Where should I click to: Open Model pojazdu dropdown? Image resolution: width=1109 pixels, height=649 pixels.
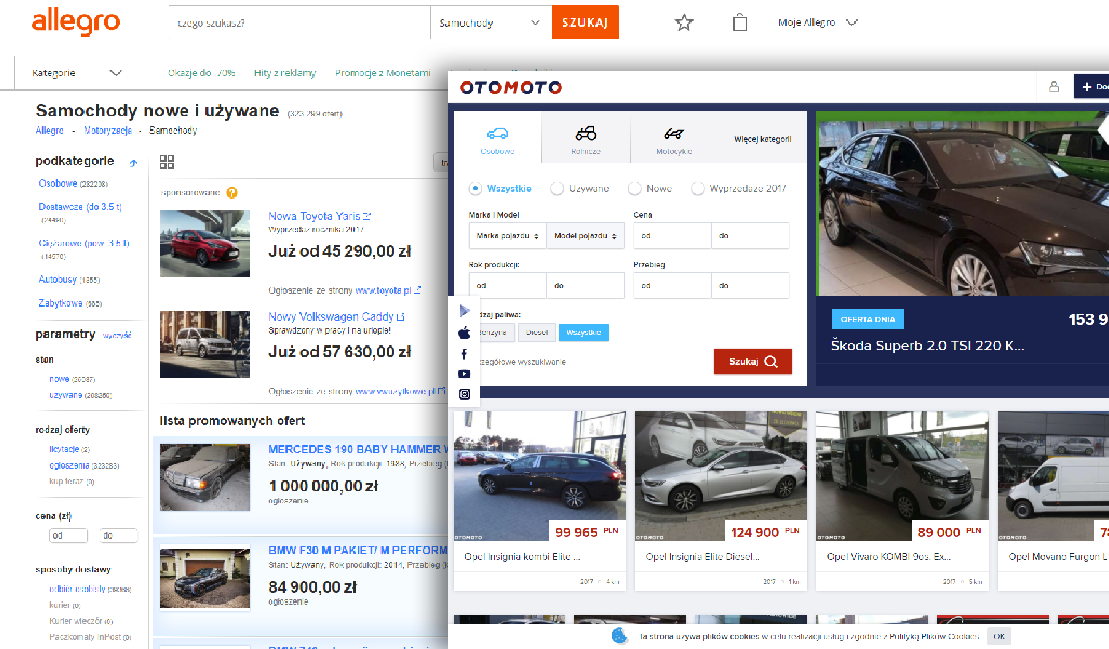[x=585, y=235]
